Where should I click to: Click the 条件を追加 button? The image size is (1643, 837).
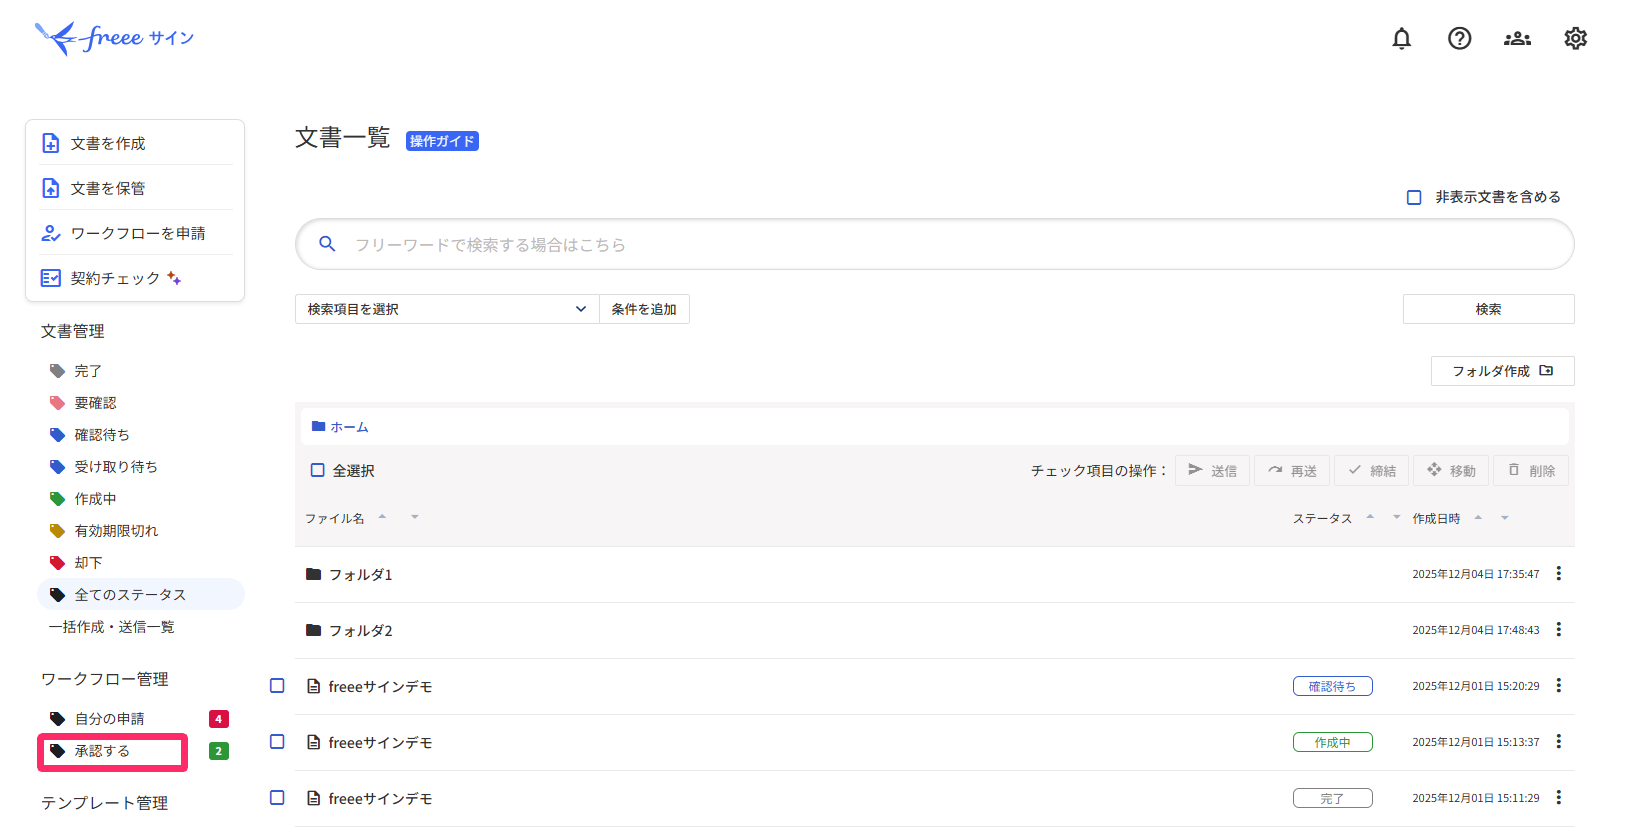click(644, 309)
